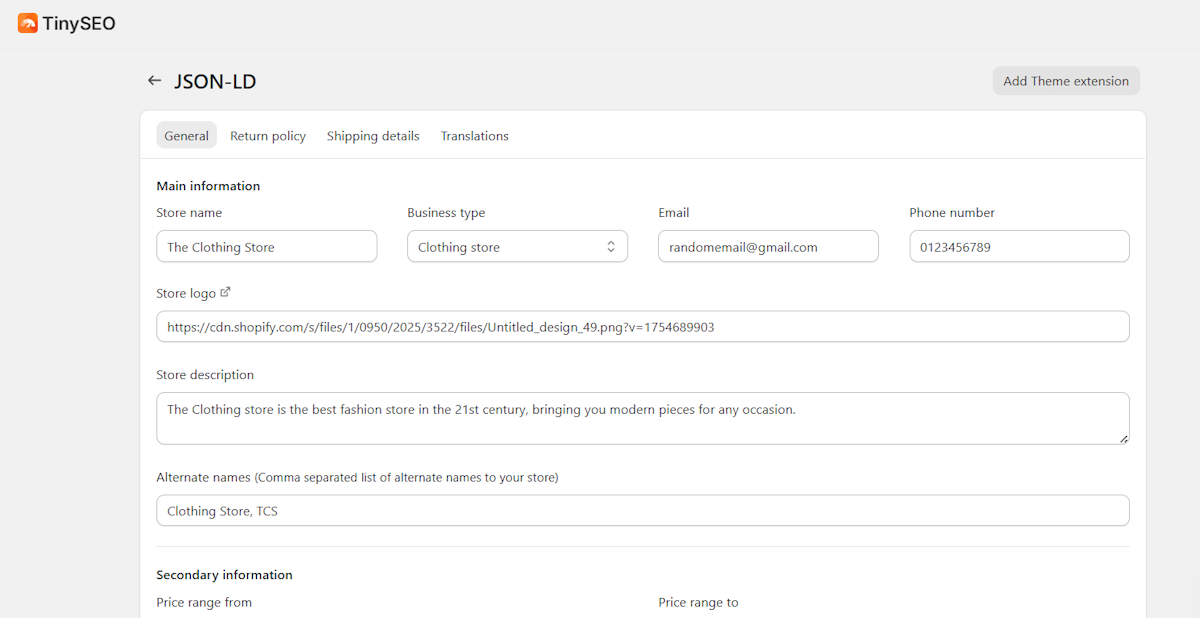Click into the Phone number field
The height and width of the screenshot is (618, 1200).
pyautogui.click(x=1019, y=247)
